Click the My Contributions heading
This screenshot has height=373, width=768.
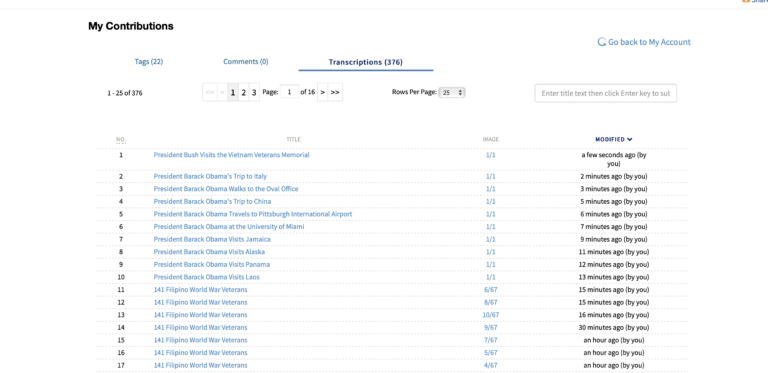pos(131,26)
